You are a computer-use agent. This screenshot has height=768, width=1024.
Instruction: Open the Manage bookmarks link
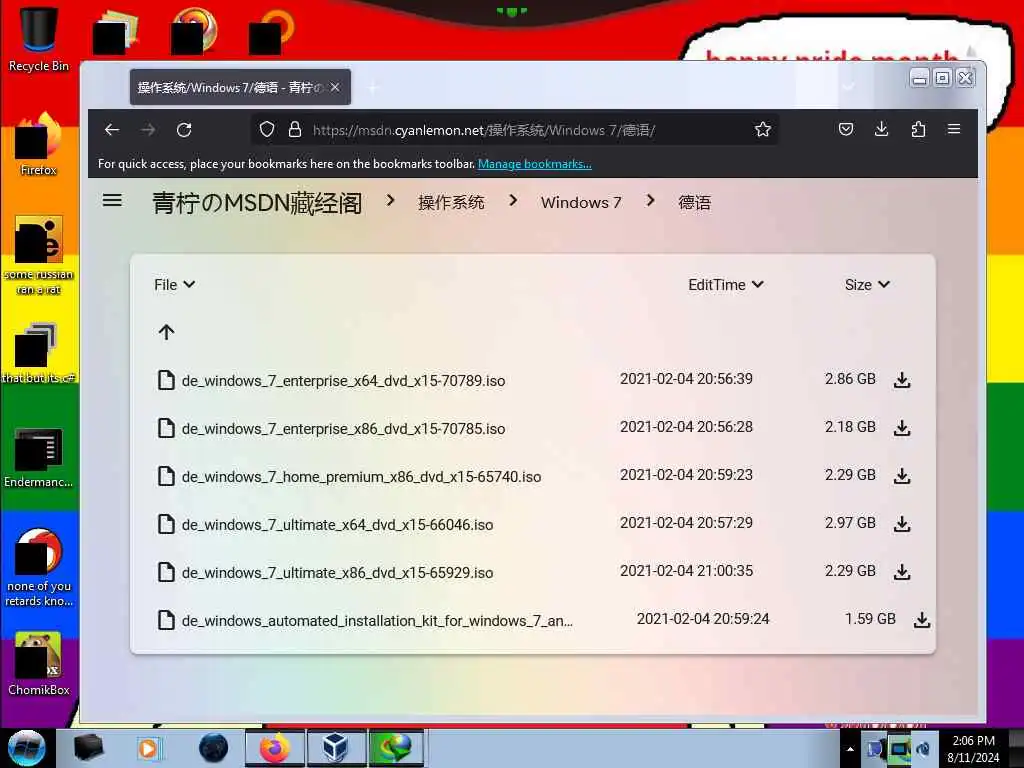click(535, 164)
